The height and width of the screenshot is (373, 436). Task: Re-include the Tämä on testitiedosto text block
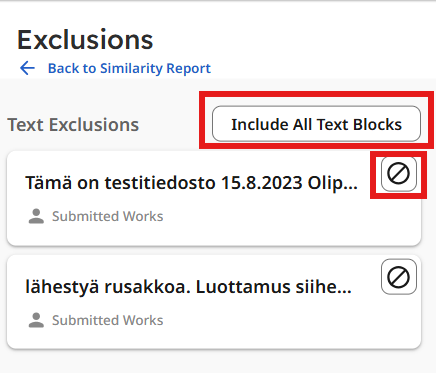(399, 174)
